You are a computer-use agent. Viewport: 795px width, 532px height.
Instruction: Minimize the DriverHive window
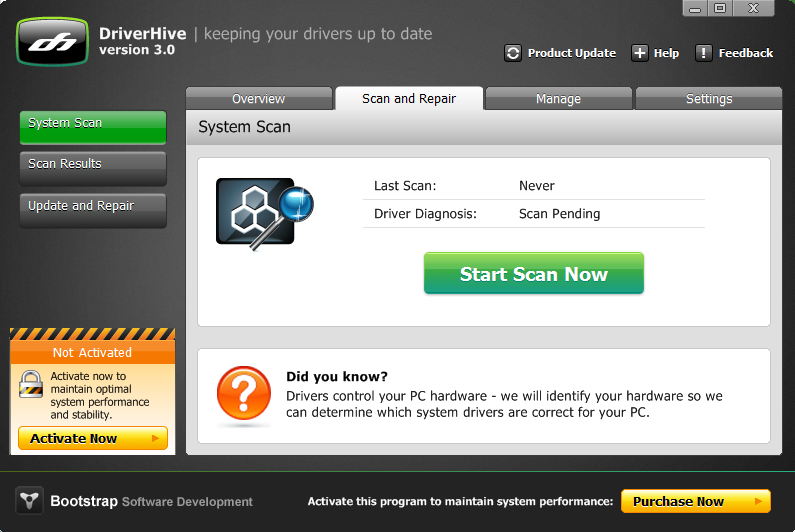[x=697, y=8]
